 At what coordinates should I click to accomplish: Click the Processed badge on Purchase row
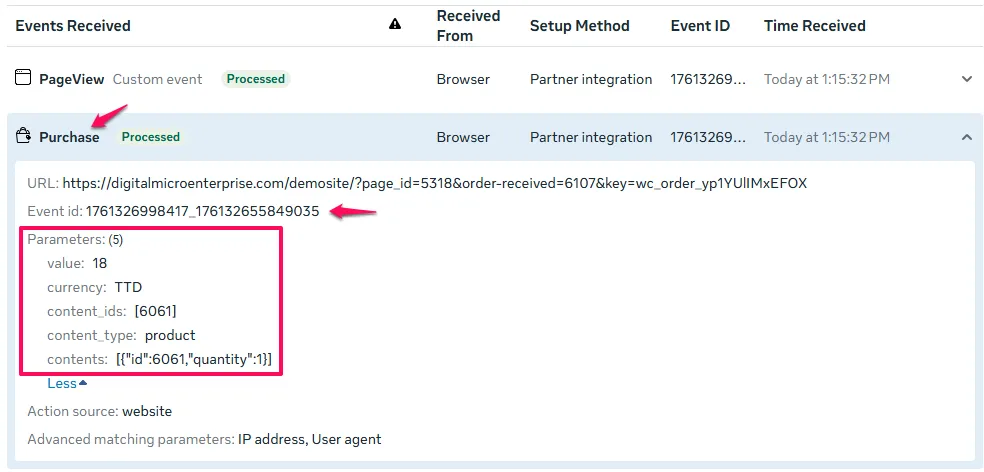click(x=151, y=137)
